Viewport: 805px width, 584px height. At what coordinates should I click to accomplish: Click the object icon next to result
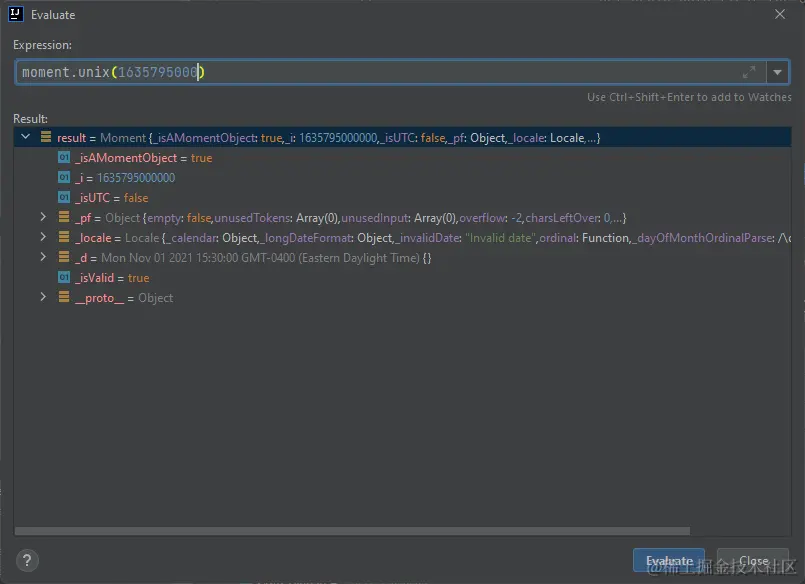[x=46, y=137]
